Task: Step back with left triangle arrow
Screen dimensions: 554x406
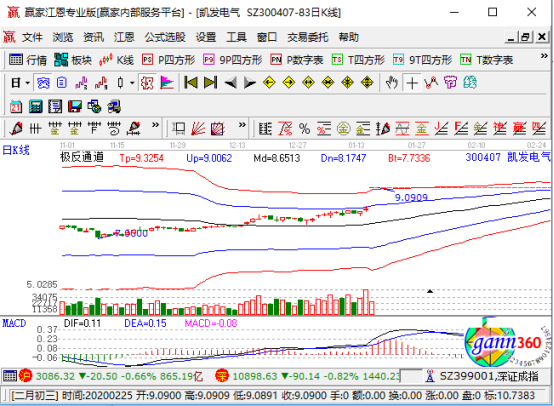Action: [231, 83]
